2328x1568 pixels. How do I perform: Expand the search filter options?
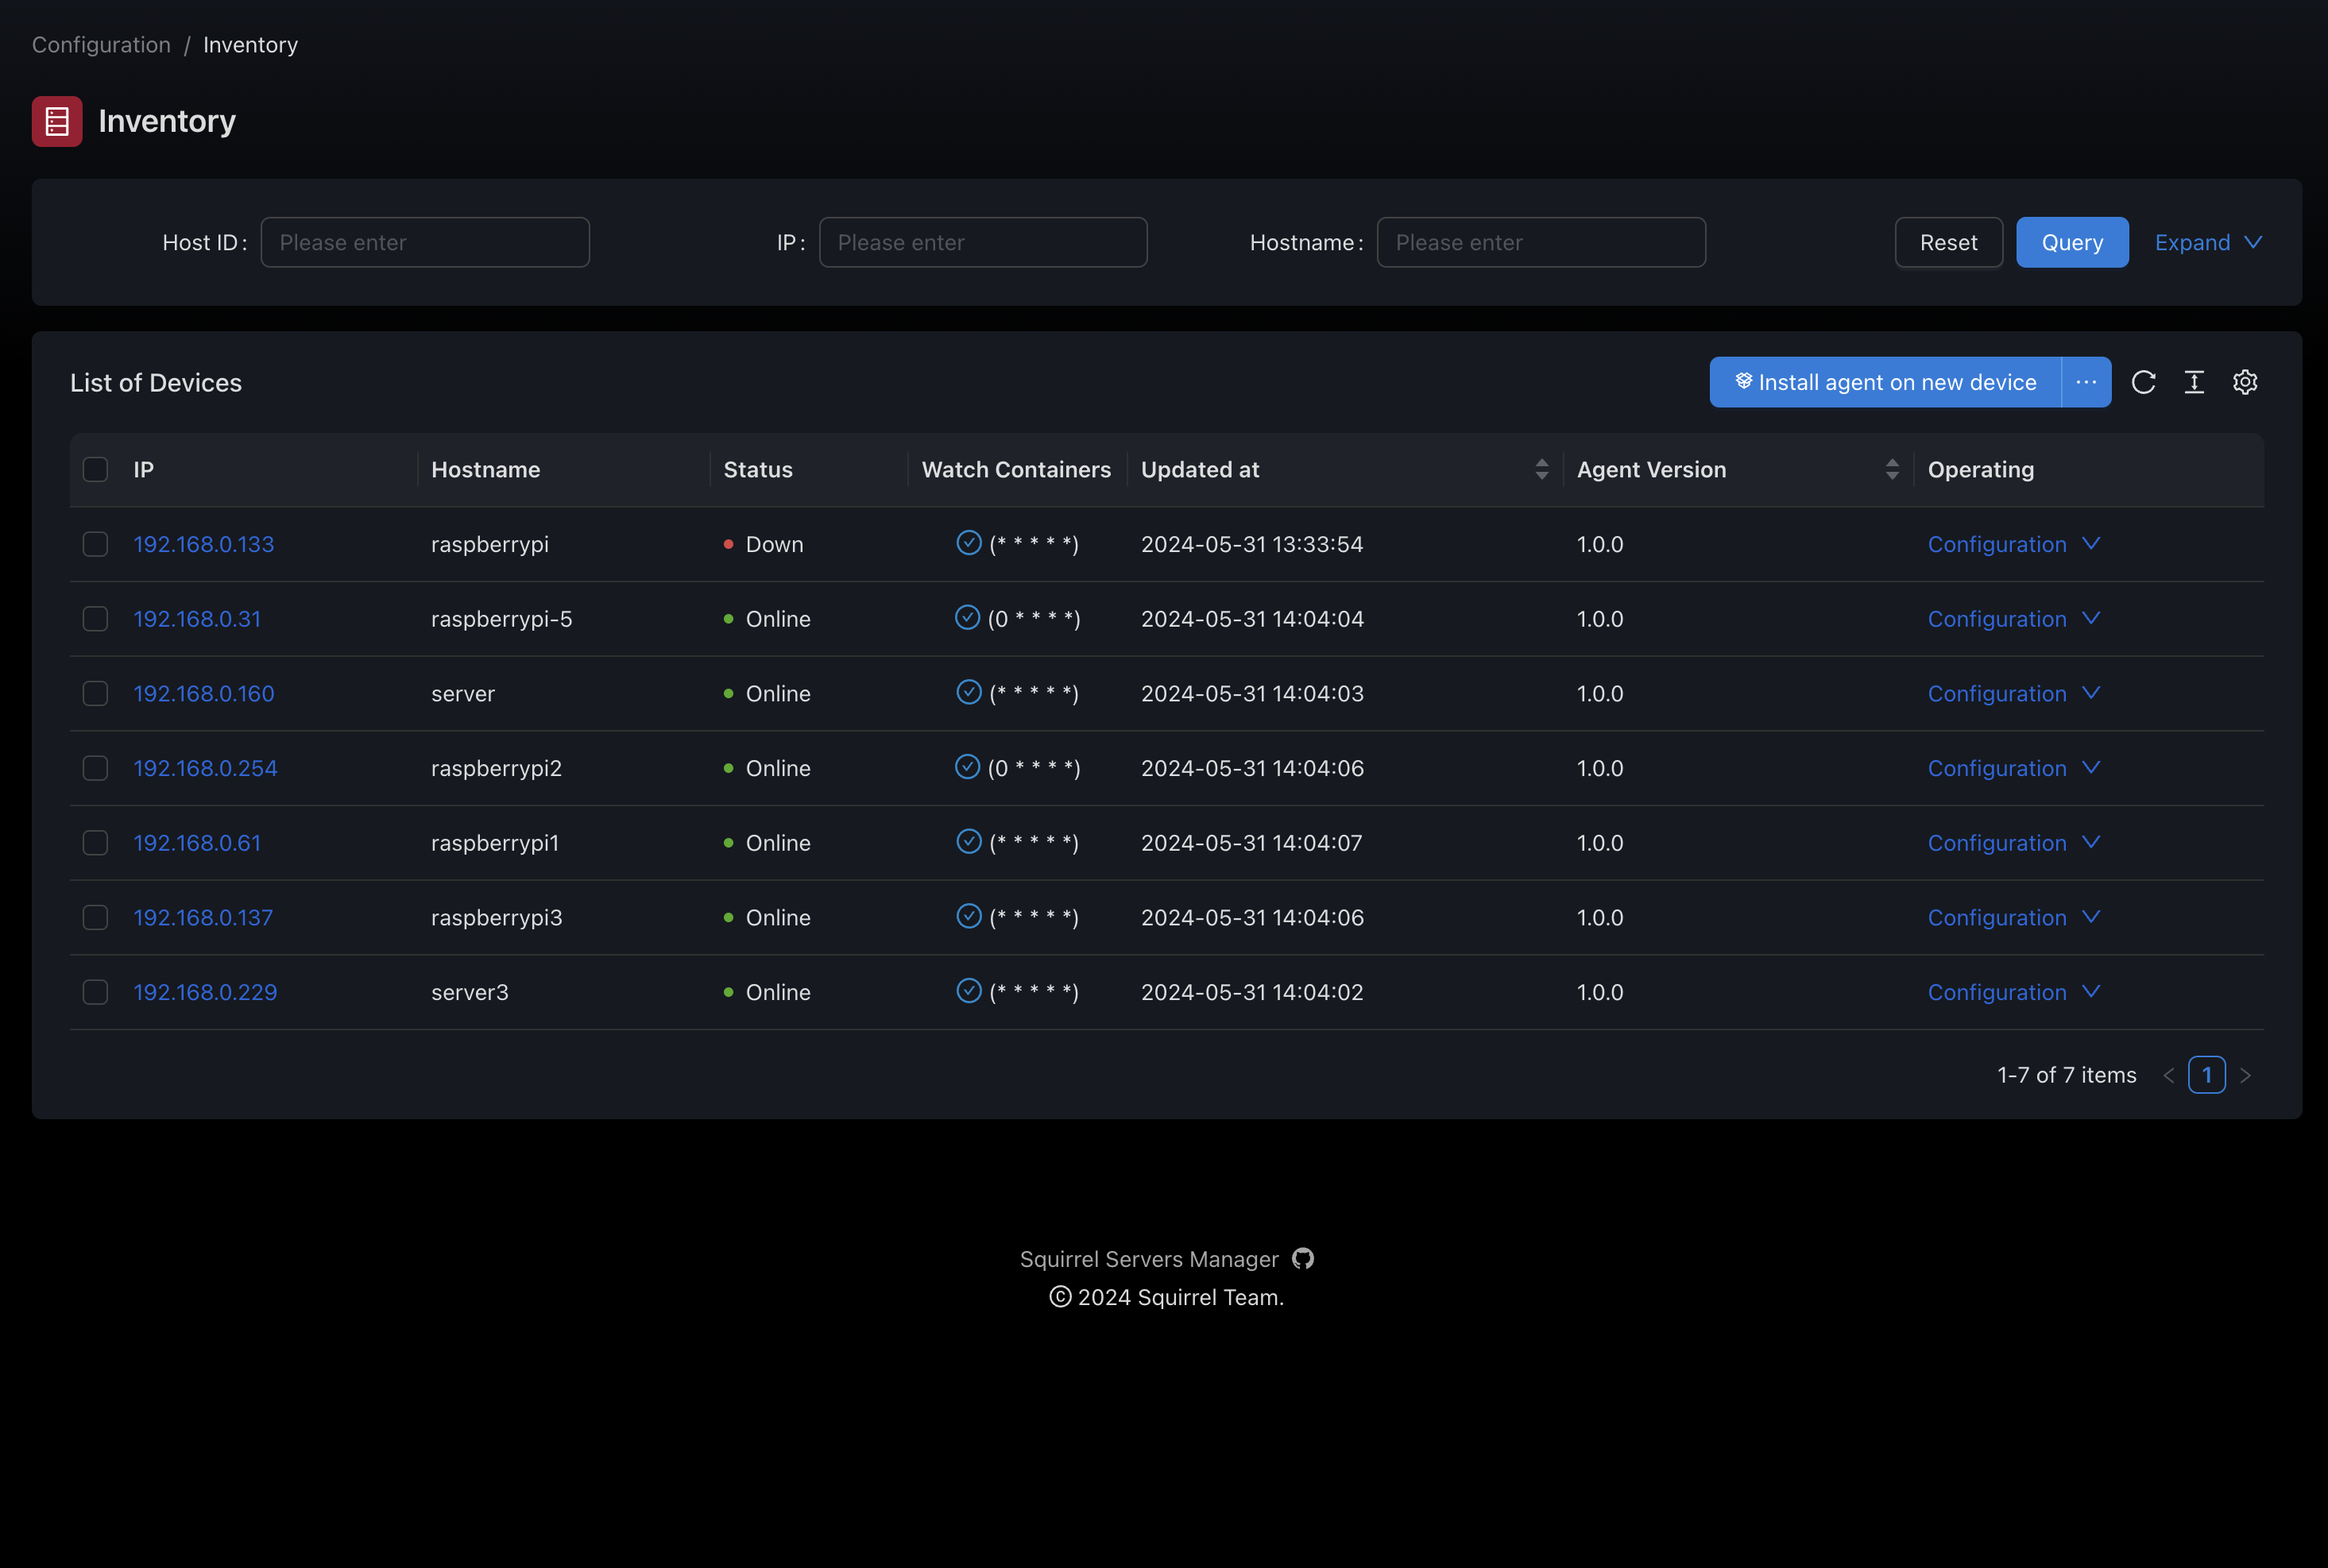click(2208, 242)
